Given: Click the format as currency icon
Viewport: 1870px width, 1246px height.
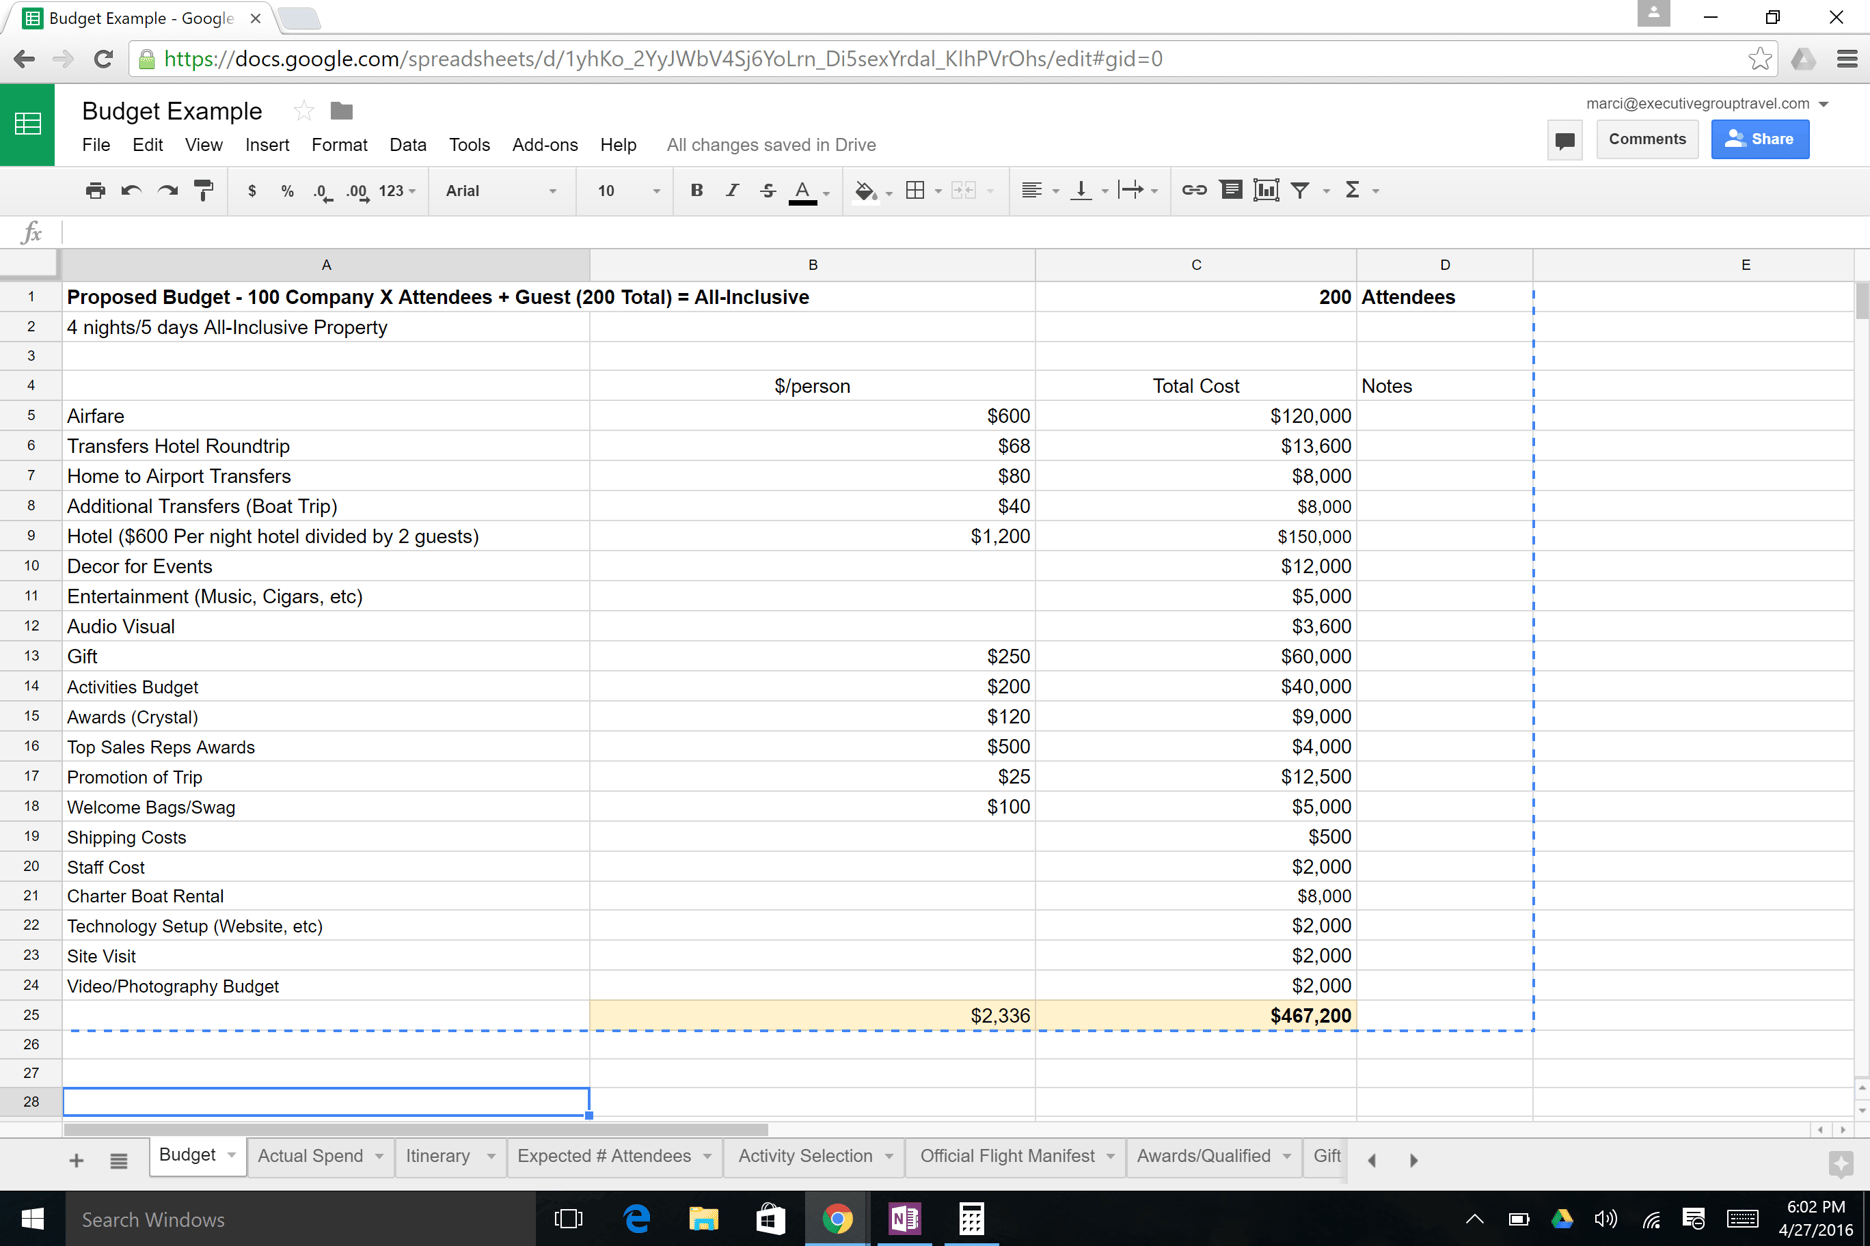Looking at the screenshot, I should (252, 190).
